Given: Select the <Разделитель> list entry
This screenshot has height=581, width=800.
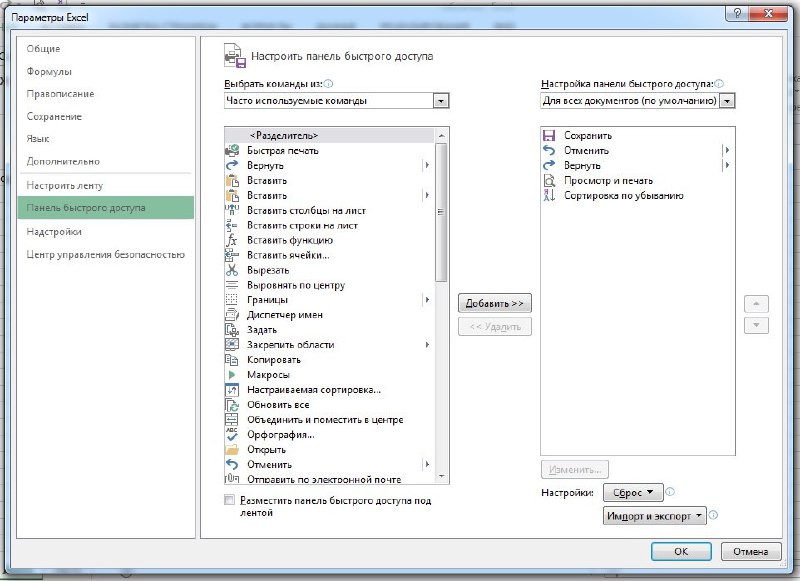Looking at the screenshot, I should click(330, 135).
